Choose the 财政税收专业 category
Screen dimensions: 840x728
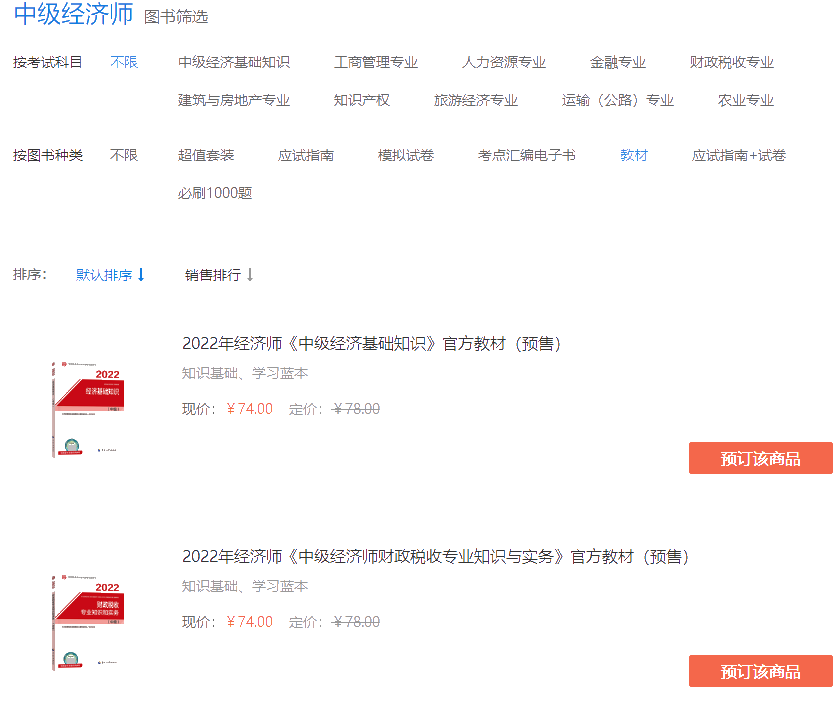click(731, 61)
